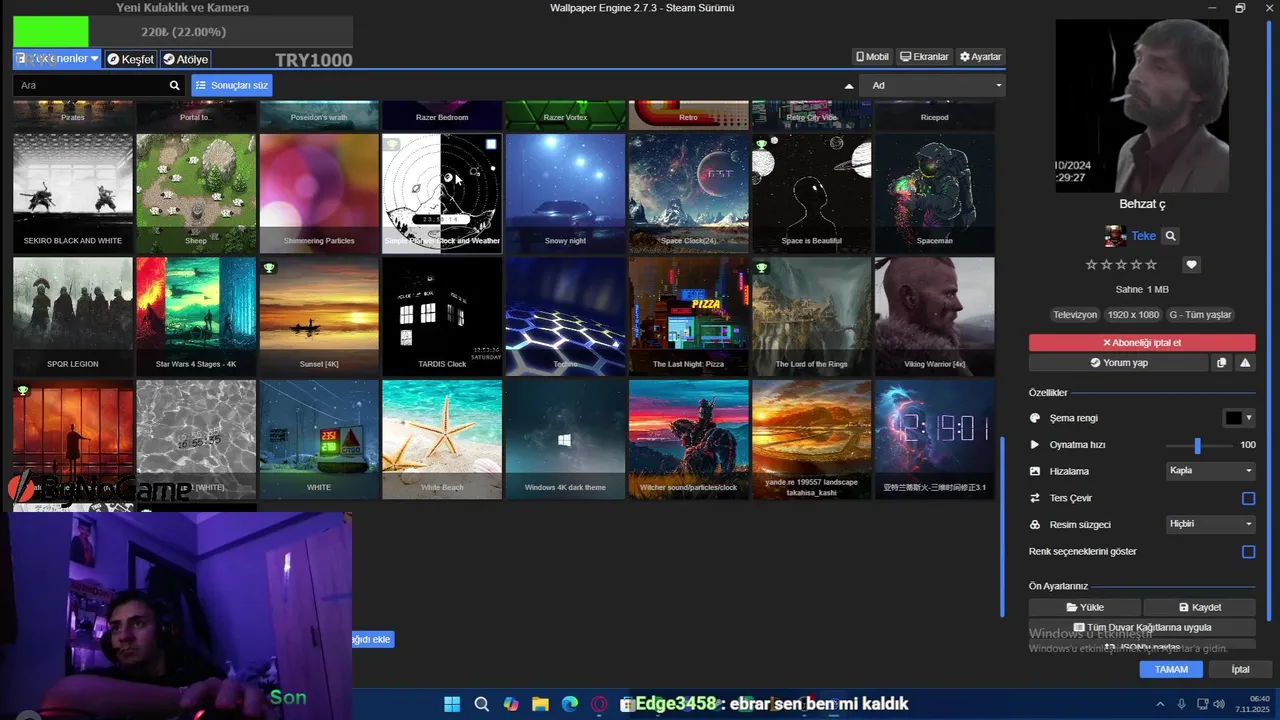Click the trophy badge on Sunset [4K]
Screen dimensions: 1280x720
pyautogui.click(x=270, y=268)
